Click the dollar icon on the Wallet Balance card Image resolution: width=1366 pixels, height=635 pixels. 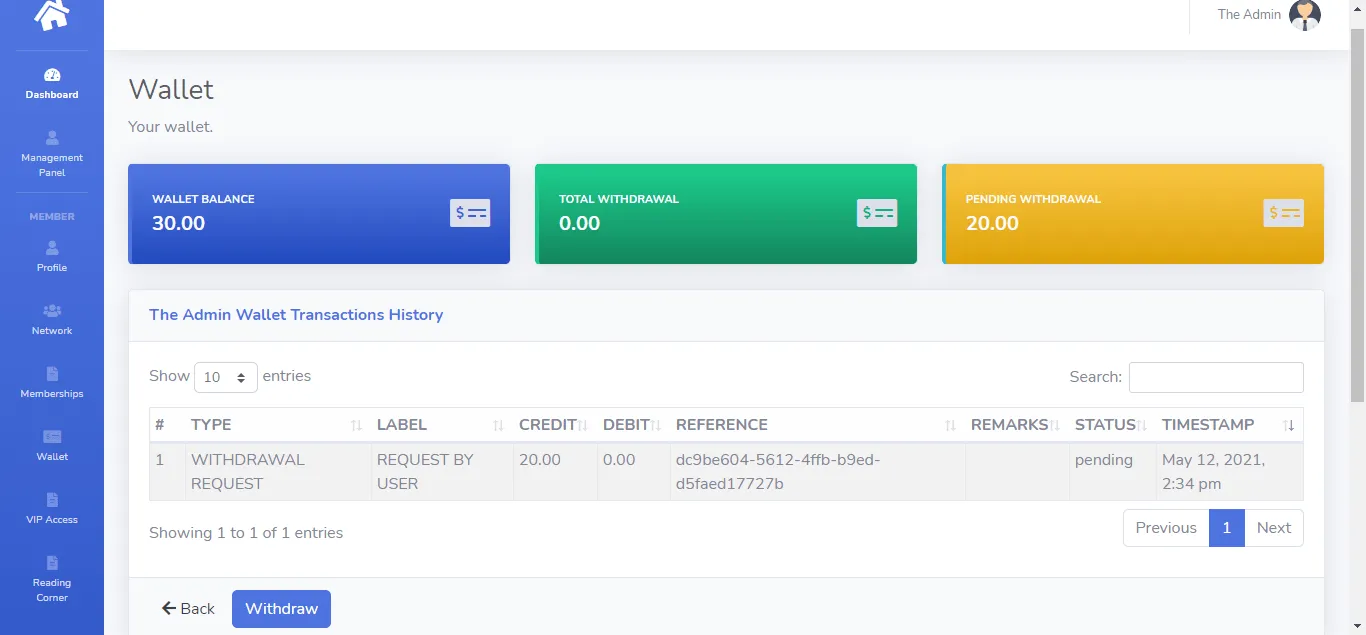[x=470, y=213]
